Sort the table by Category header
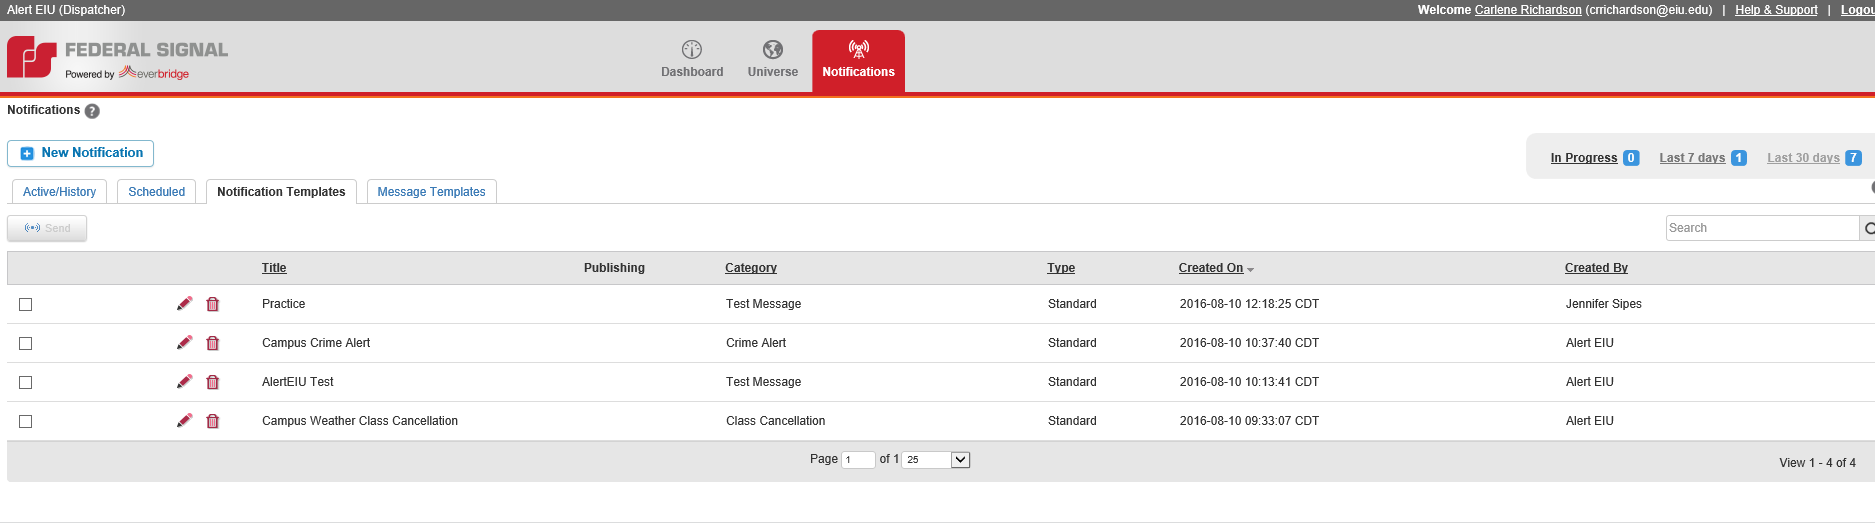1875x523 pixels. [x=750, y=268]
